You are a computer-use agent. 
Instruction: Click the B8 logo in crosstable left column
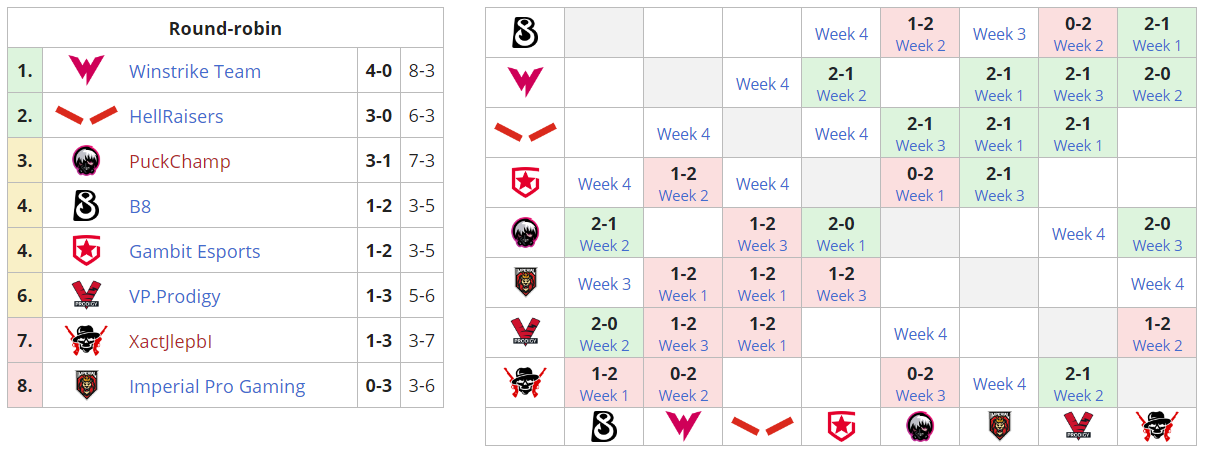[525, 34]
